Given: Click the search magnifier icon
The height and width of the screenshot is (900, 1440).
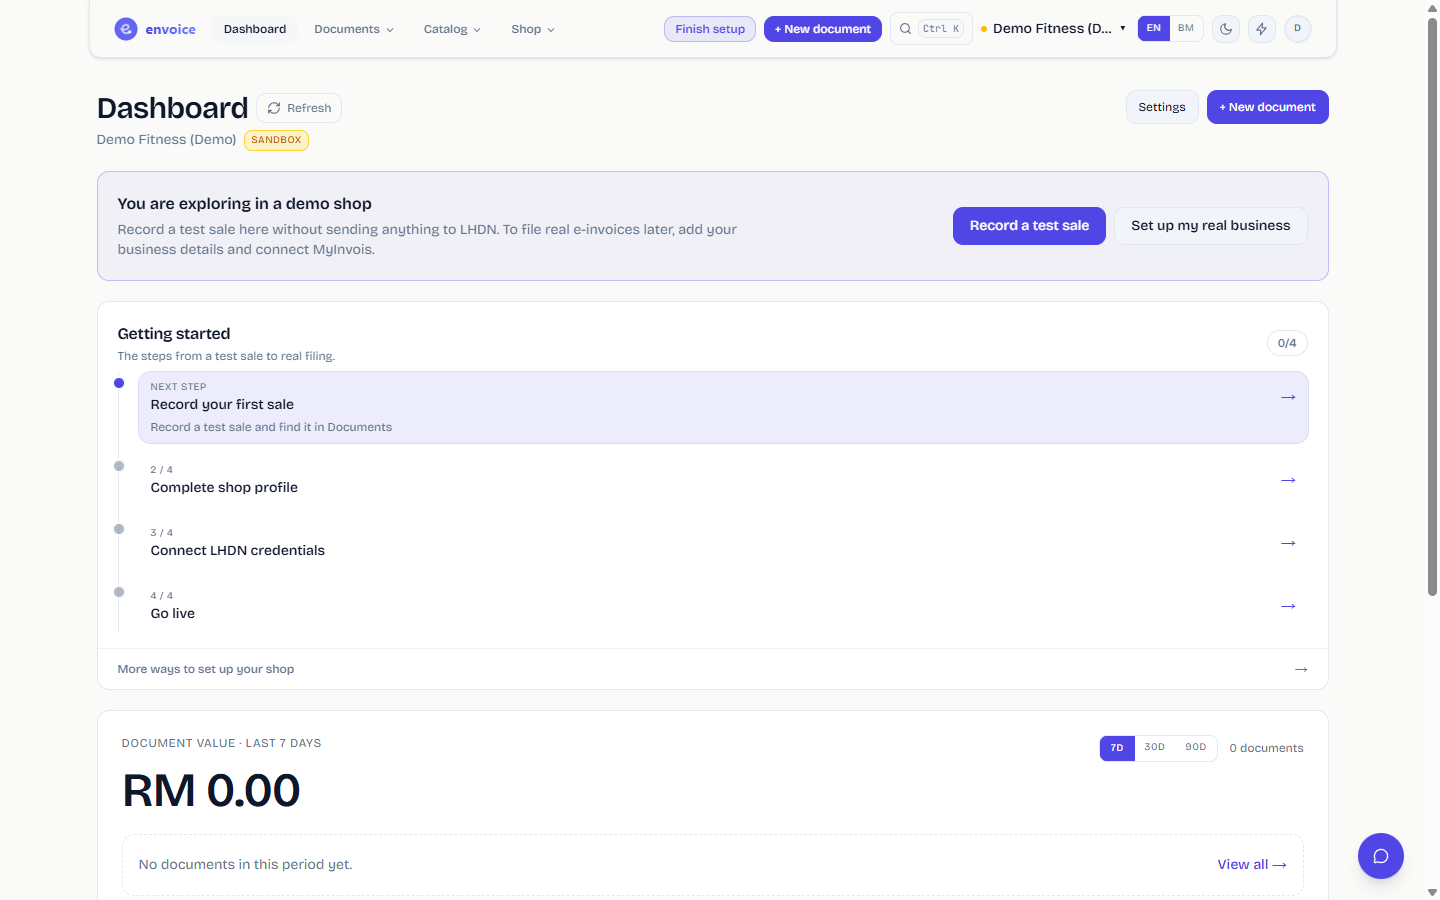Looking at the screenshot, I should pyautogui.click(x=905, y=29).
